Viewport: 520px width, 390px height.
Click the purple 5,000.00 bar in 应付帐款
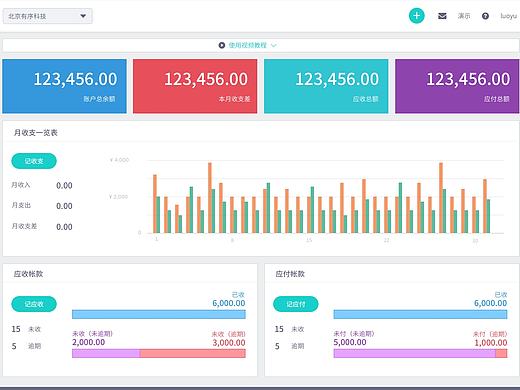click(415, 353)
